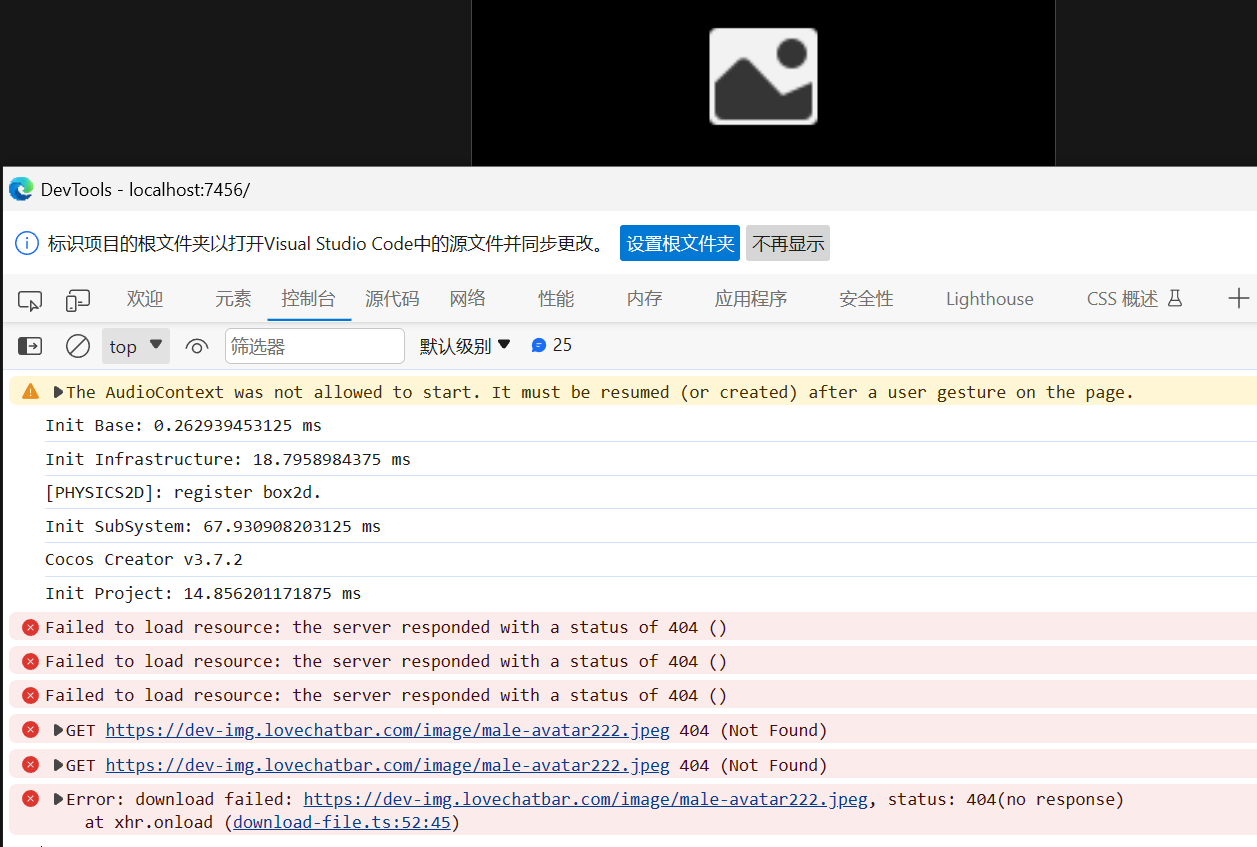
Task: Open the top context dropdown
Action: tap(136, 346)
